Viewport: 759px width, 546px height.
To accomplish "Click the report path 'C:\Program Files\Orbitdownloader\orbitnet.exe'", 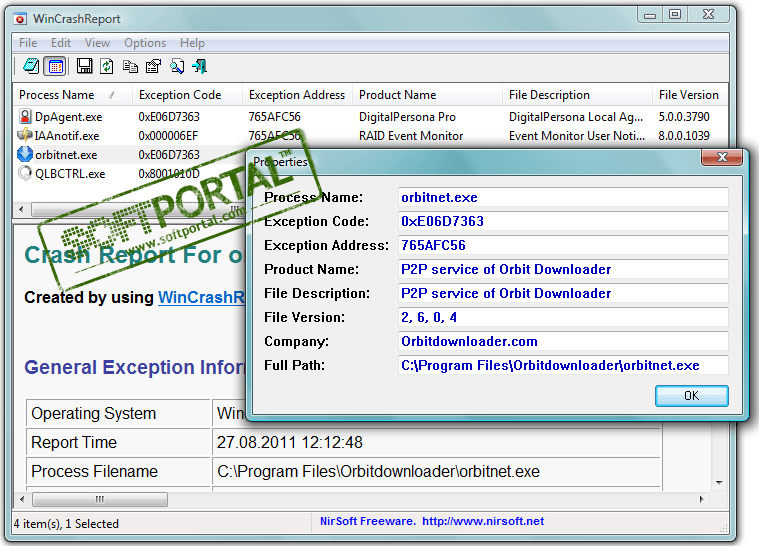I will [x=378, y=471].
